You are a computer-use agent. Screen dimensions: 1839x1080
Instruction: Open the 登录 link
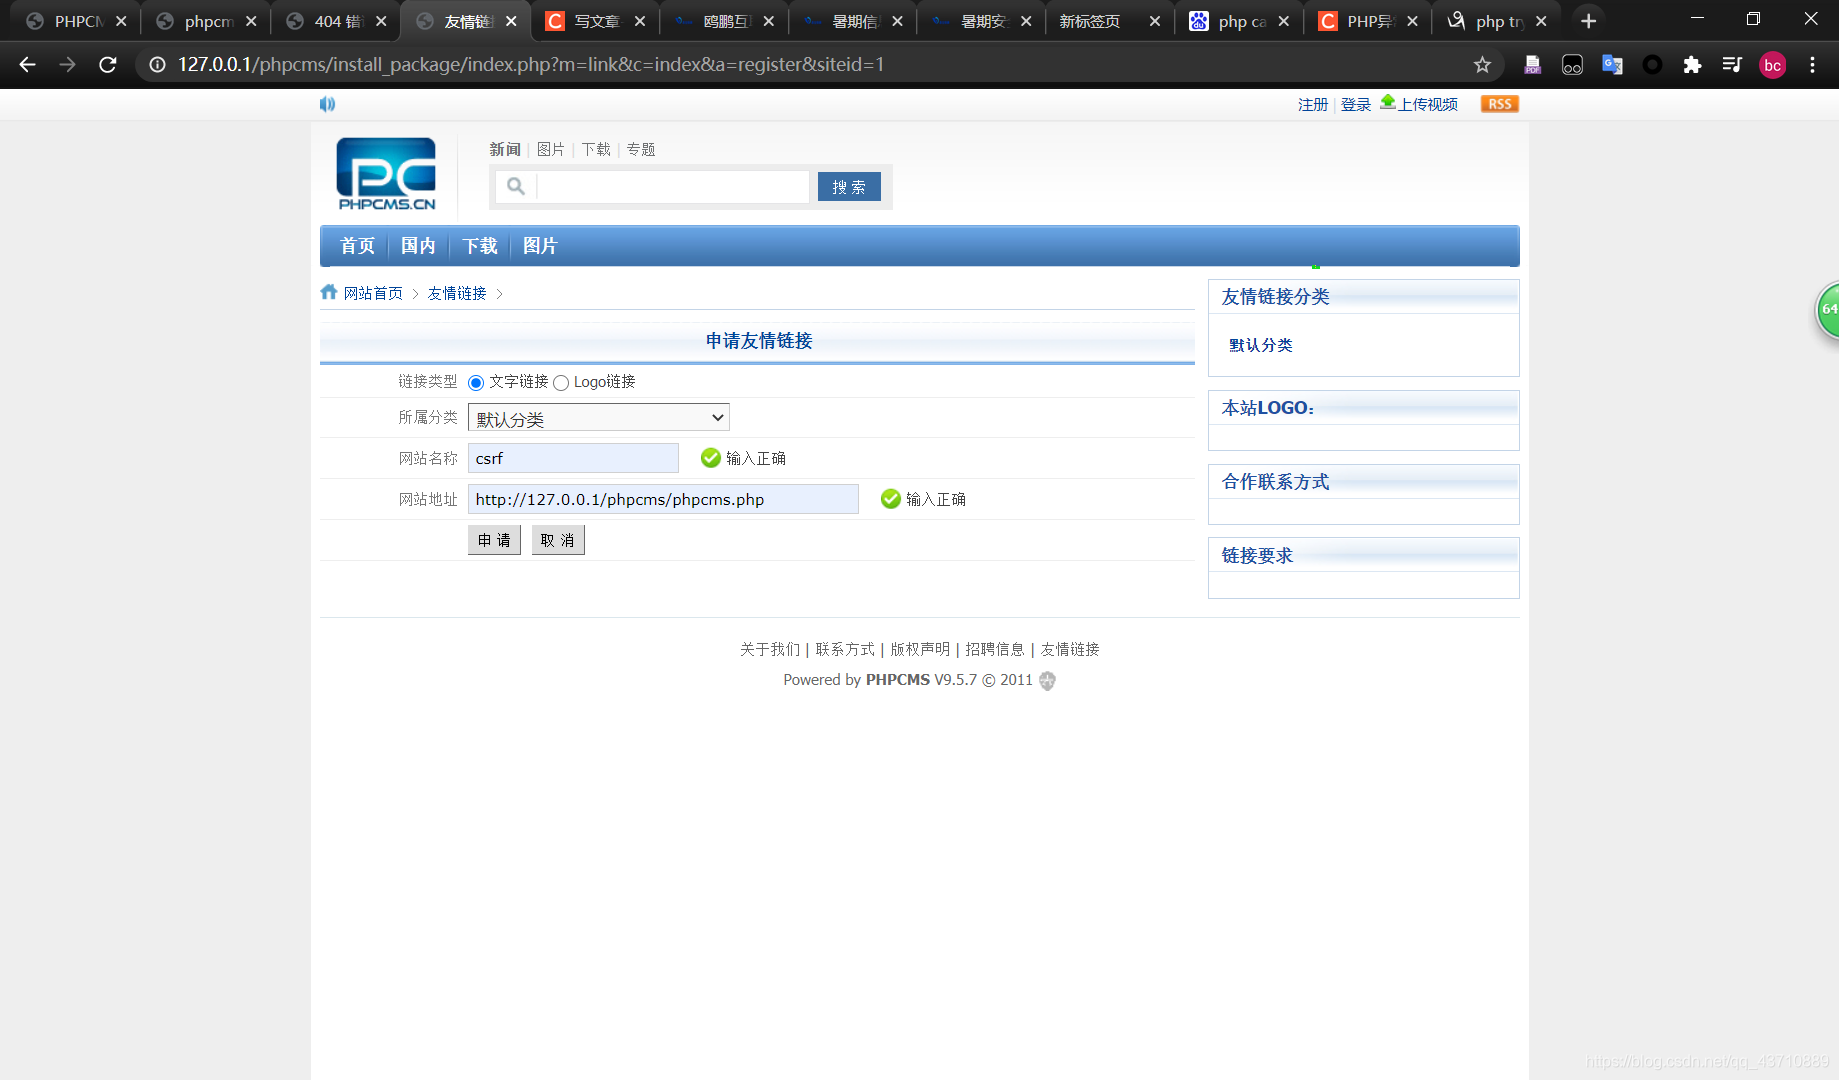pos(1356,104)
